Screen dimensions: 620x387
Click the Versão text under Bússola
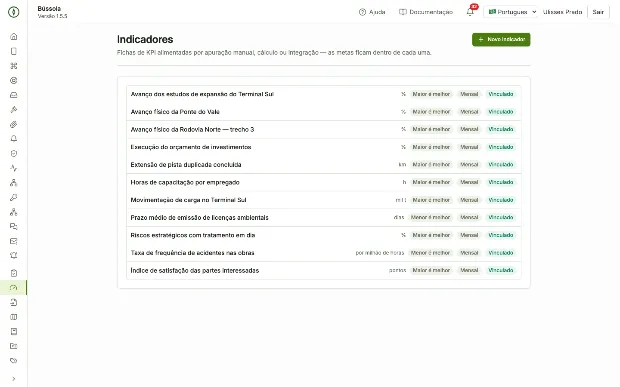(x=52, y=16)
